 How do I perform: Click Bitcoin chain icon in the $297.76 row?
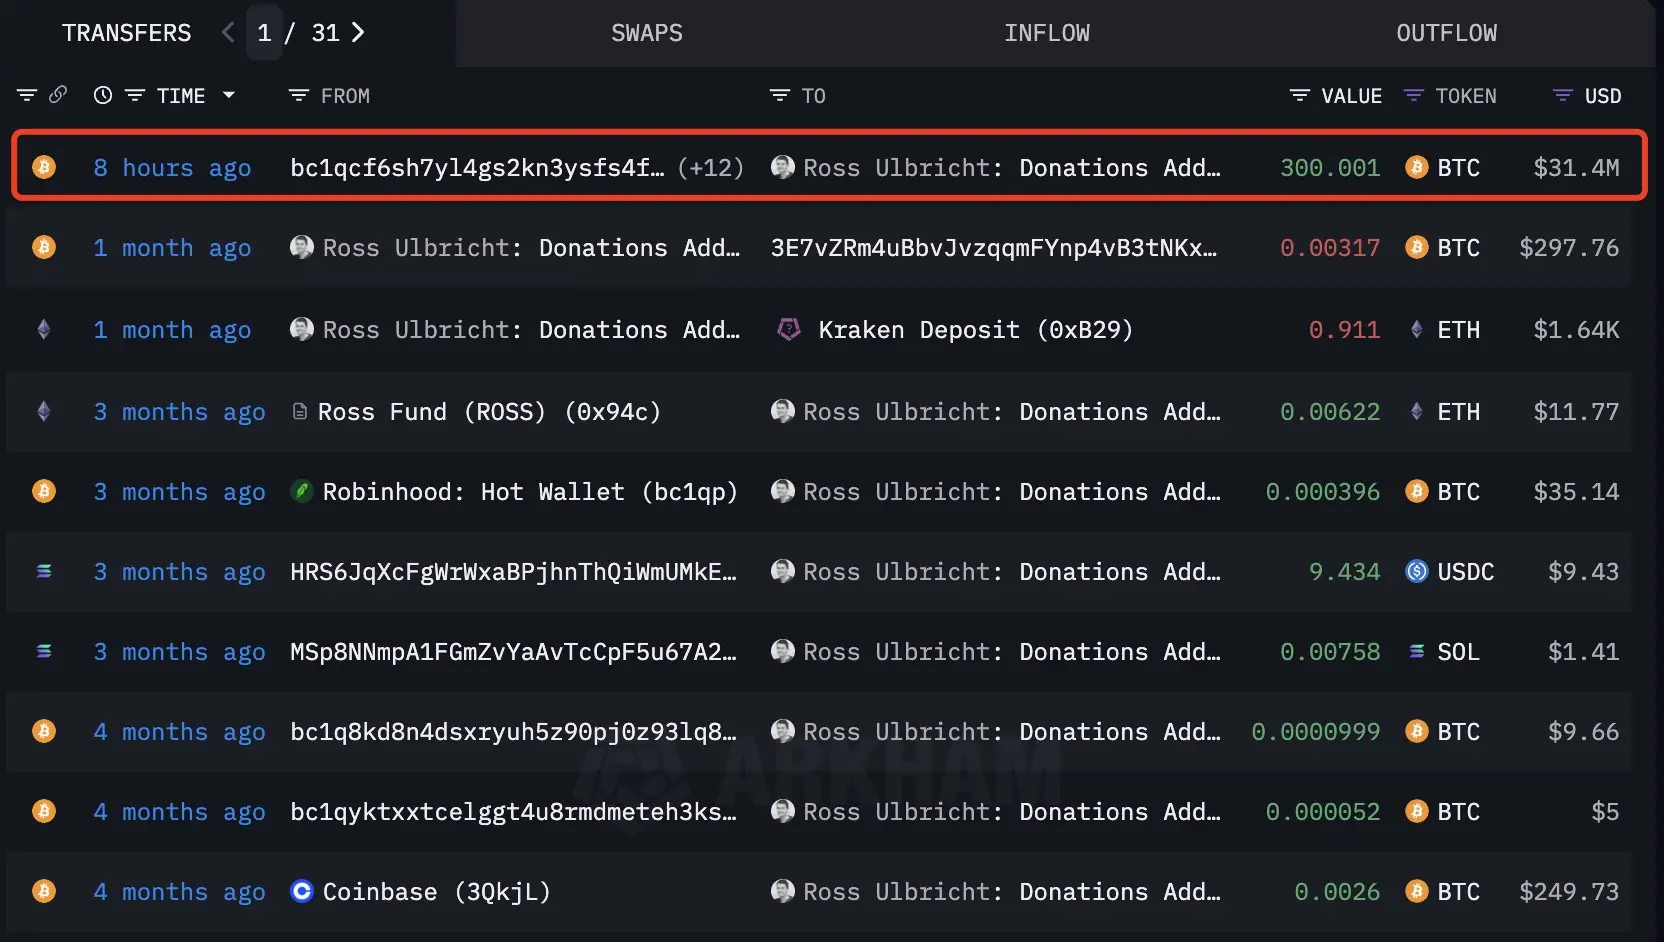tap(44, 247)
